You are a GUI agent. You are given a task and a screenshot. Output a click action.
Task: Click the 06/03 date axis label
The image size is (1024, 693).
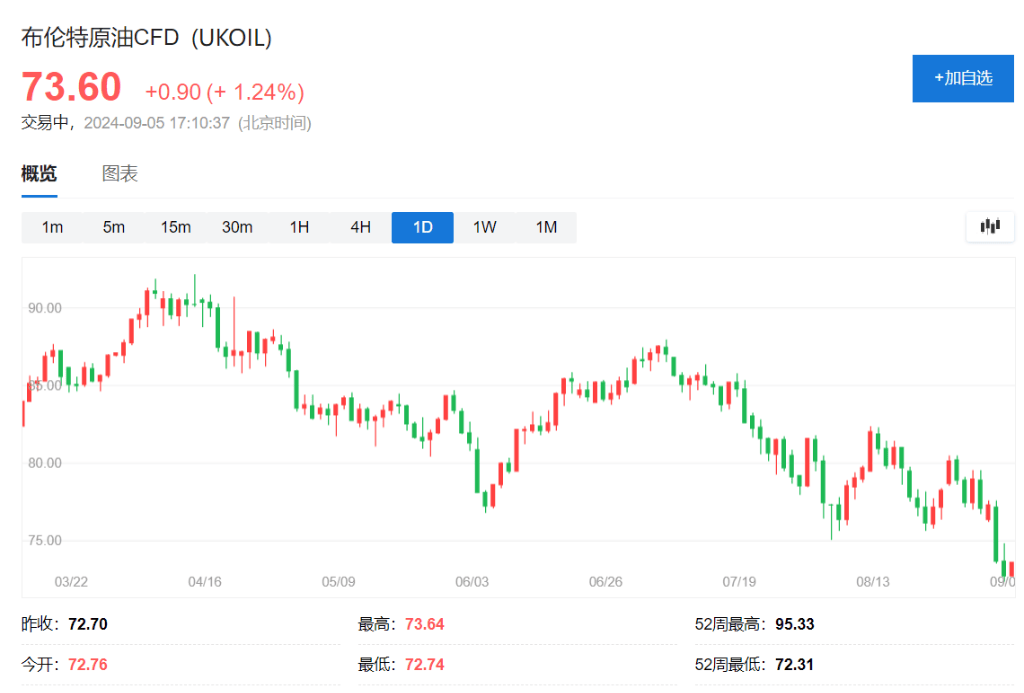coord(472,582)
